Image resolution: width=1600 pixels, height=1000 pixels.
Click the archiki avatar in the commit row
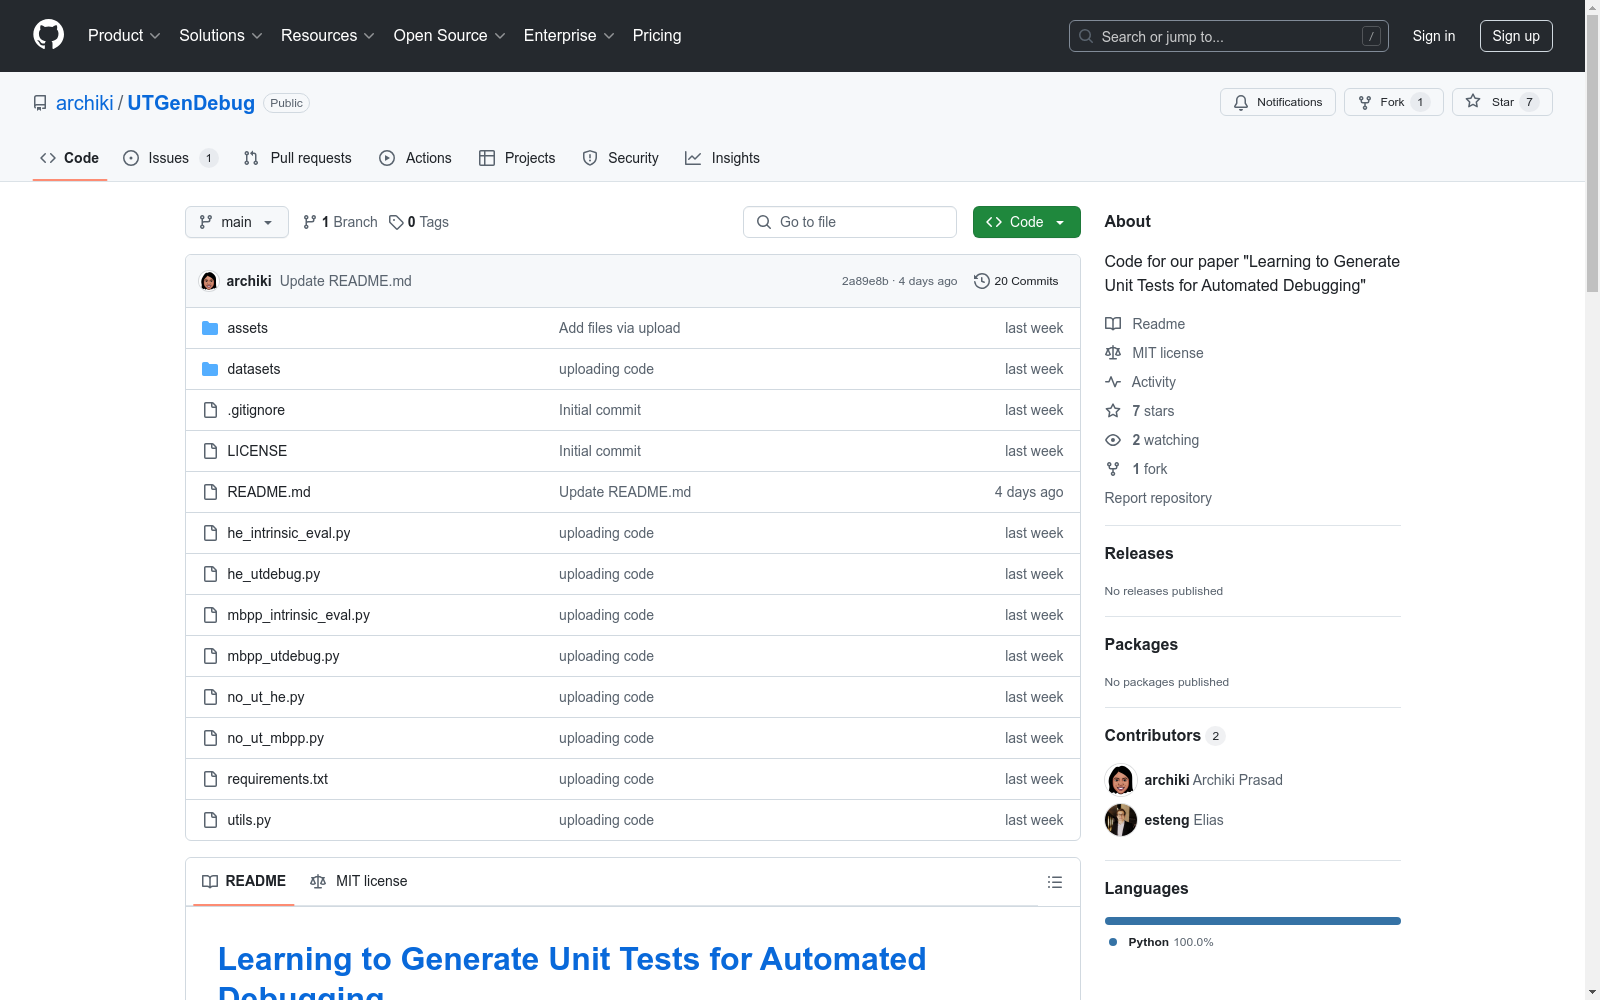[209, 281]
